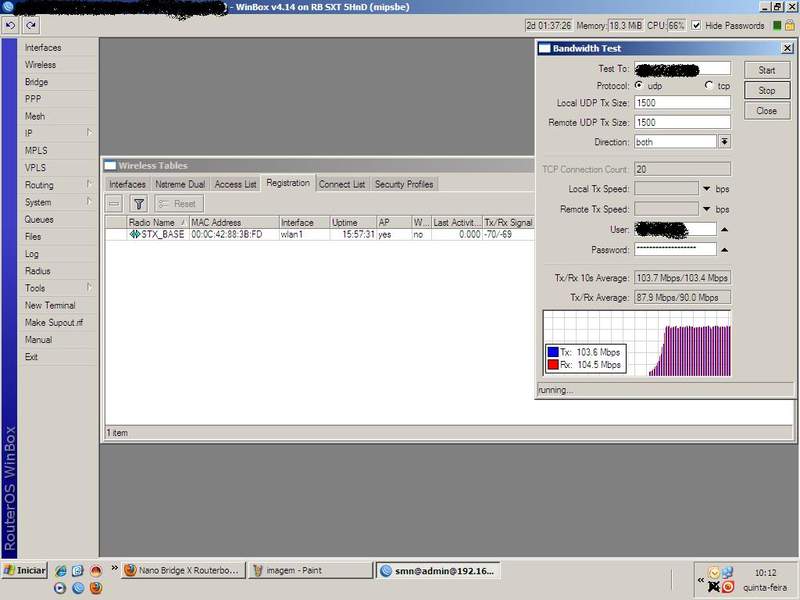Open Internet Explorer from quick launch

tap(60, 570)
